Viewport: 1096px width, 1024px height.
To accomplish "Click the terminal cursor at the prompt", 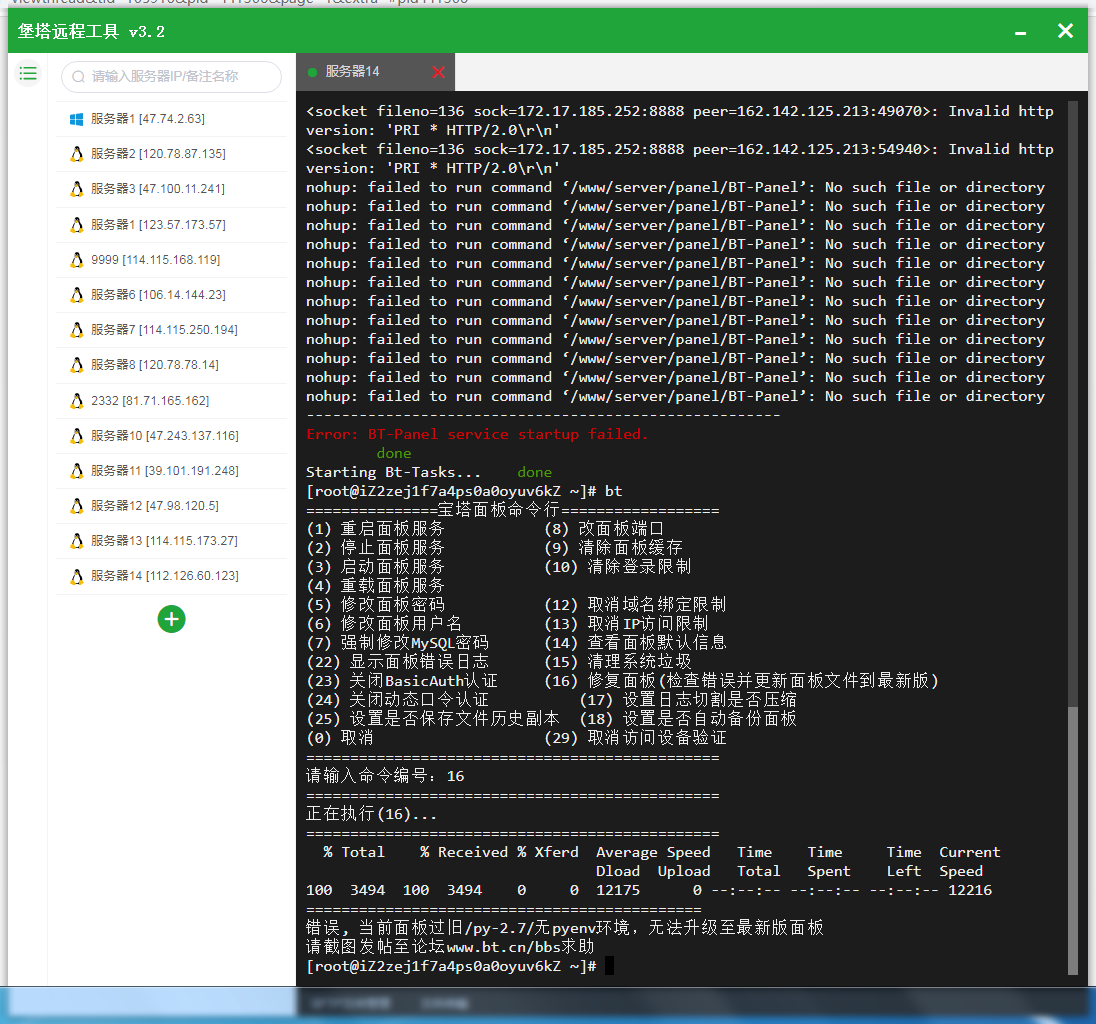I will click(610, 966).
